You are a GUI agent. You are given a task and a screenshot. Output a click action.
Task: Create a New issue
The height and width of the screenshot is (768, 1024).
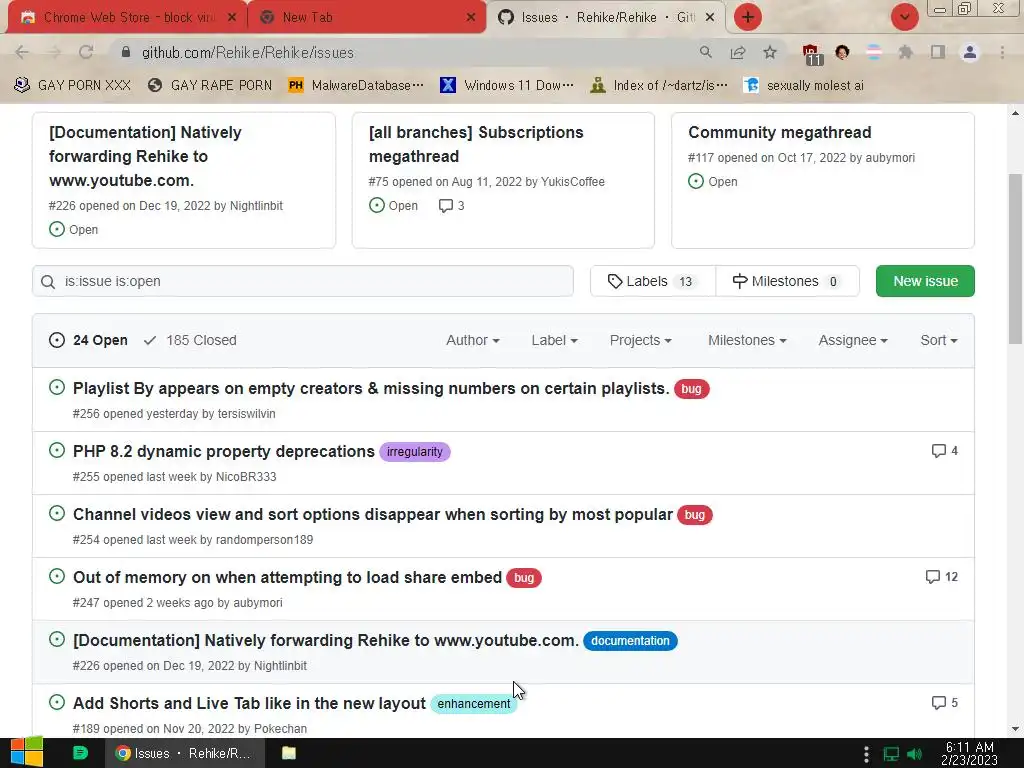click(925, 281)
